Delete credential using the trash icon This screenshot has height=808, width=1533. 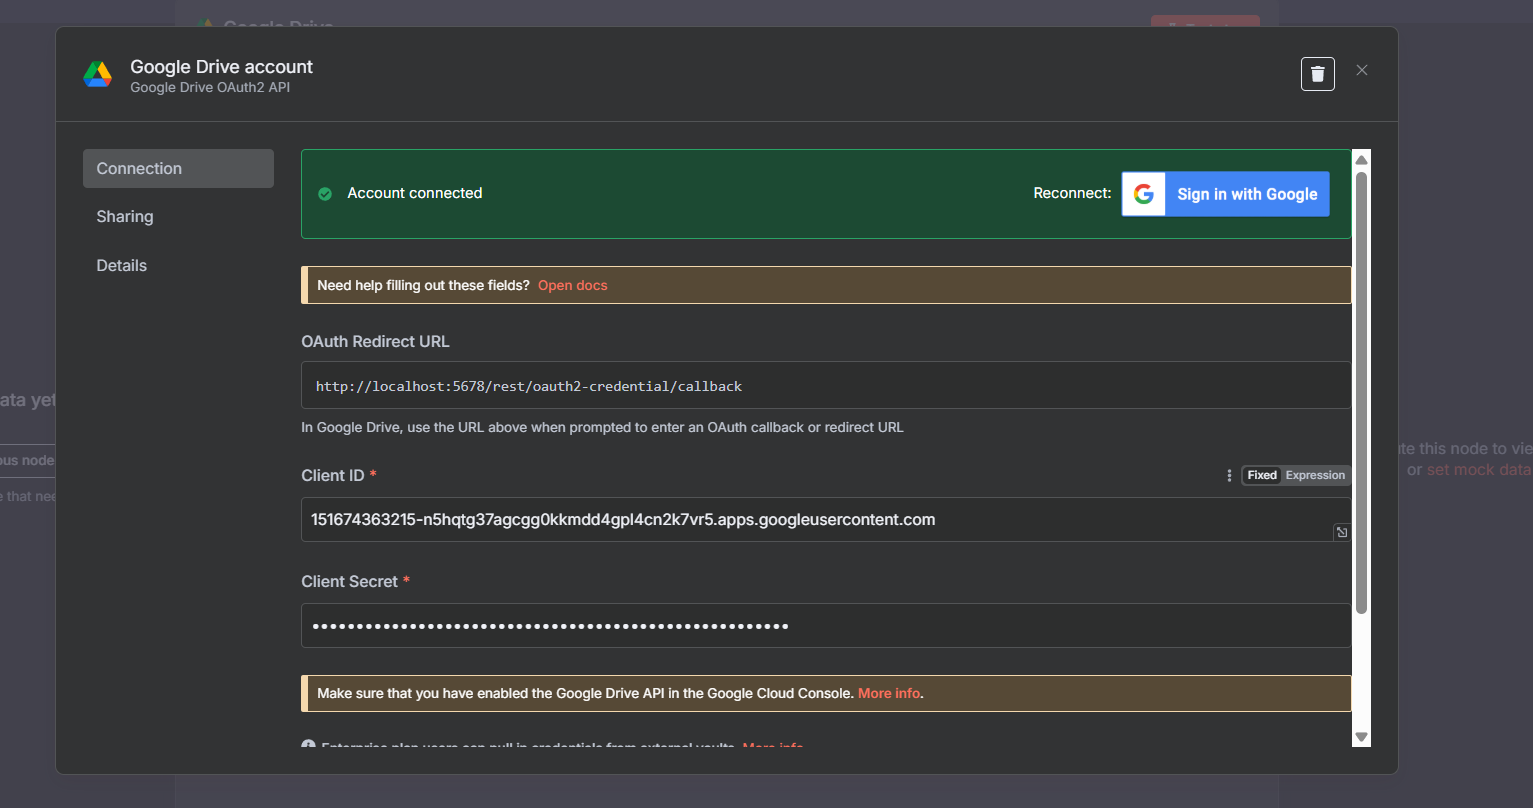tap(1317, 73)
